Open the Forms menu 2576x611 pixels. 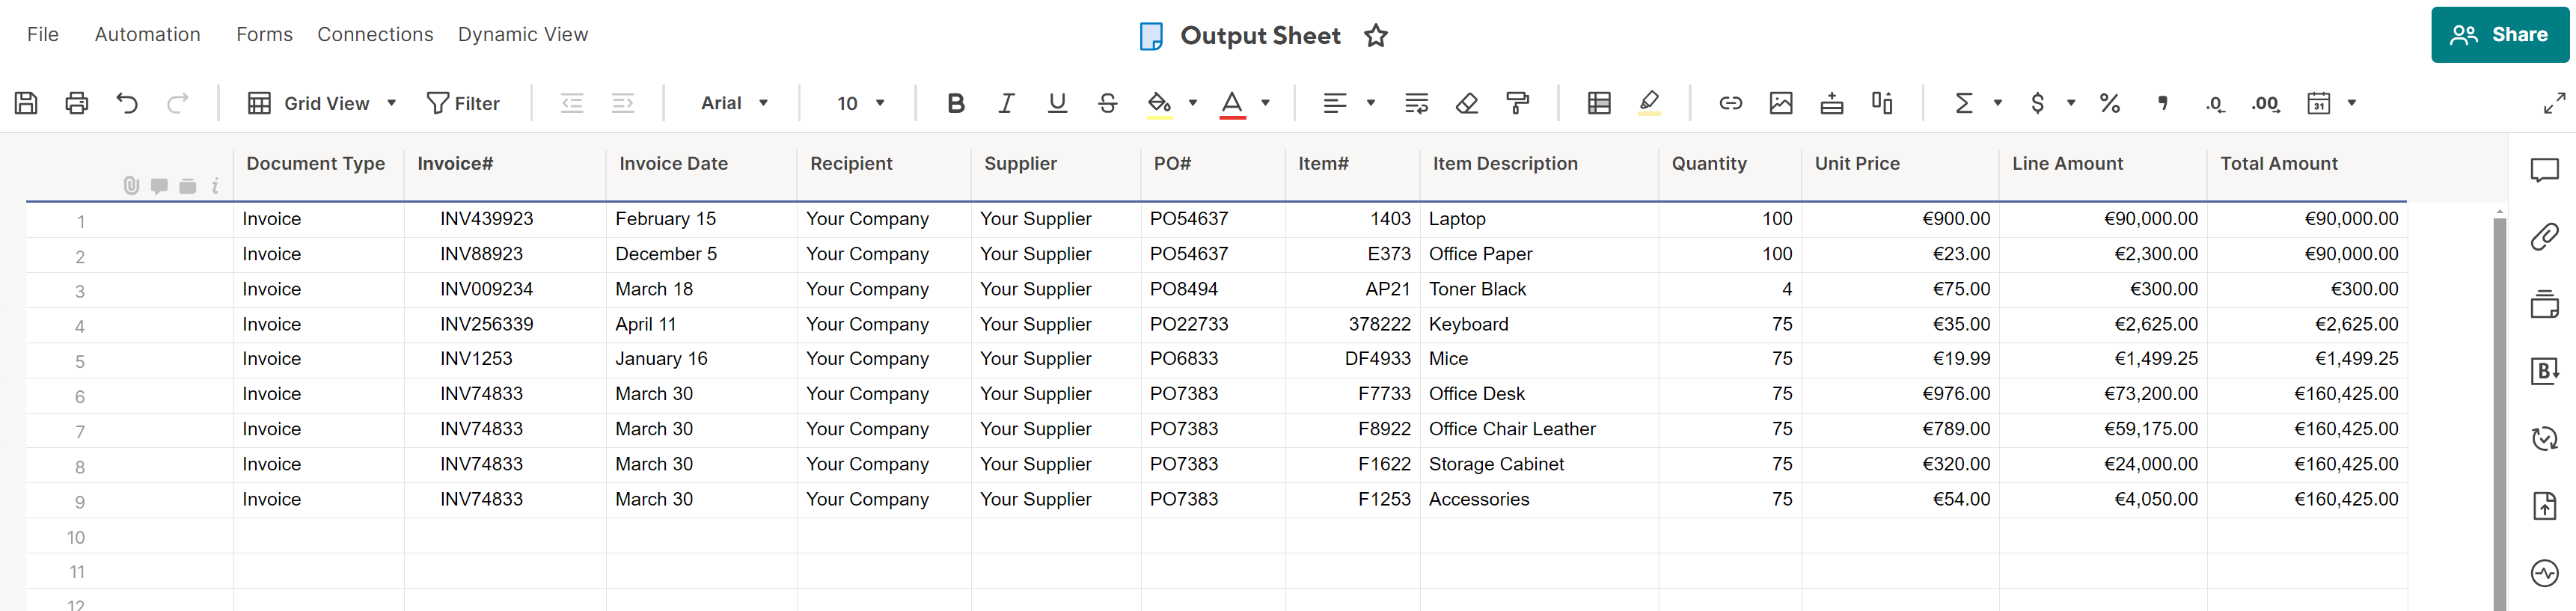click(264, 35)
